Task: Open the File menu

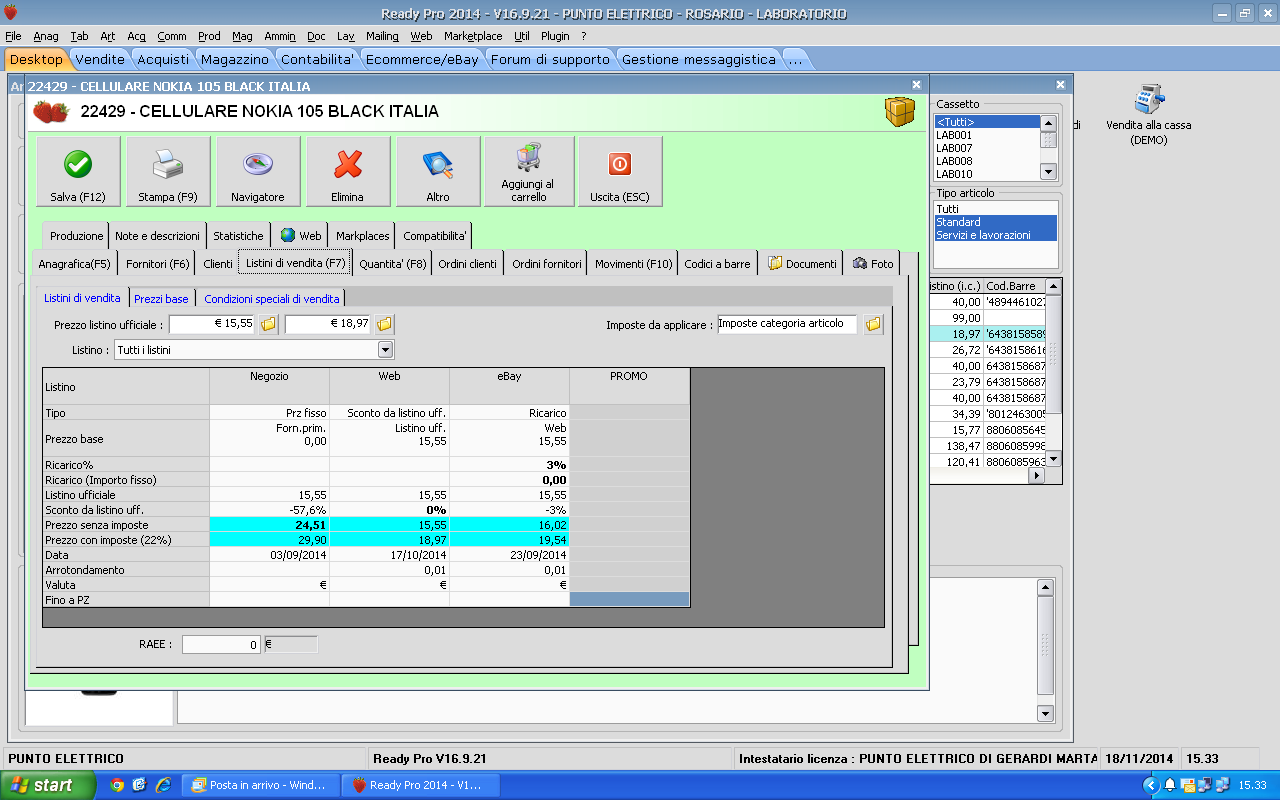Action: tap(13, 36)
